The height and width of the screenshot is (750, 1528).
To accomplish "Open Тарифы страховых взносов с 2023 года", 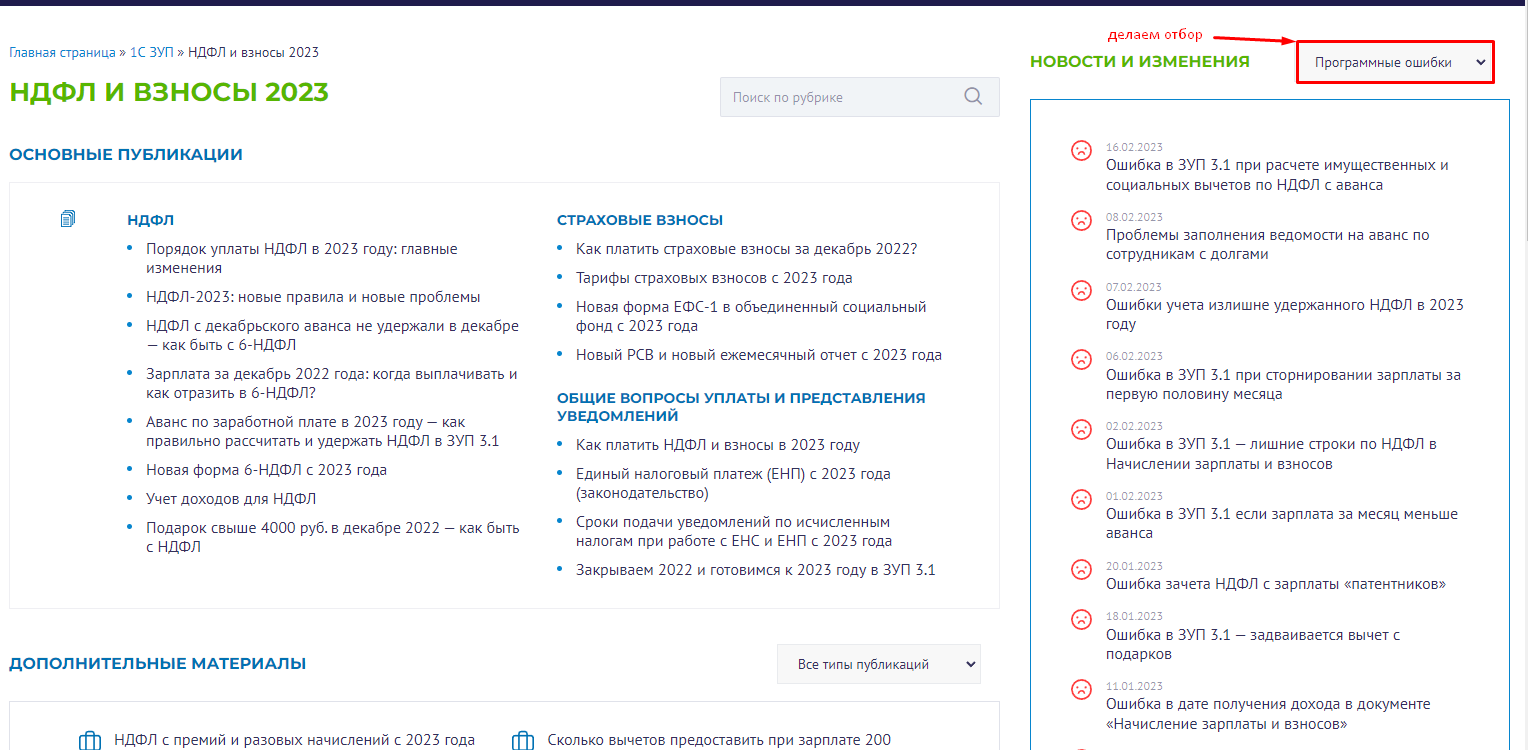I will (x=714, y=278).
